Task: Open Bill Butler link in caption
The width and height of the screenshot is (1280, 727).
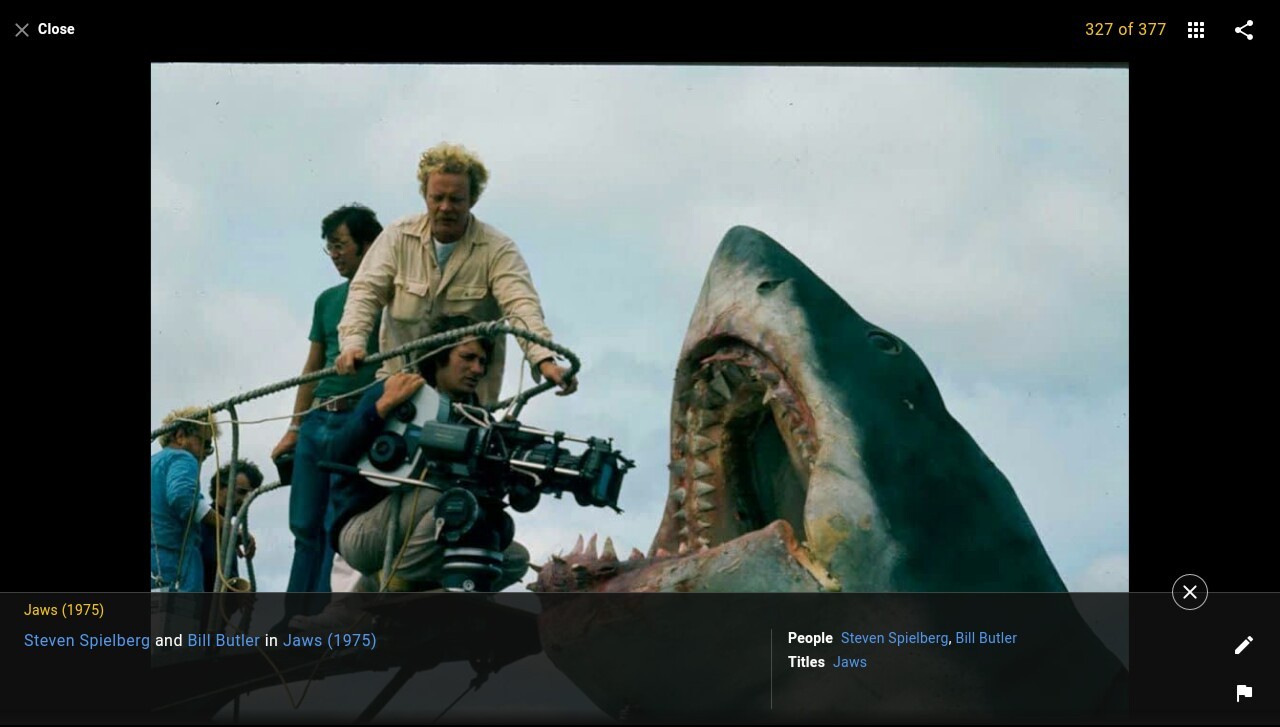Action: tap(224, 640)
